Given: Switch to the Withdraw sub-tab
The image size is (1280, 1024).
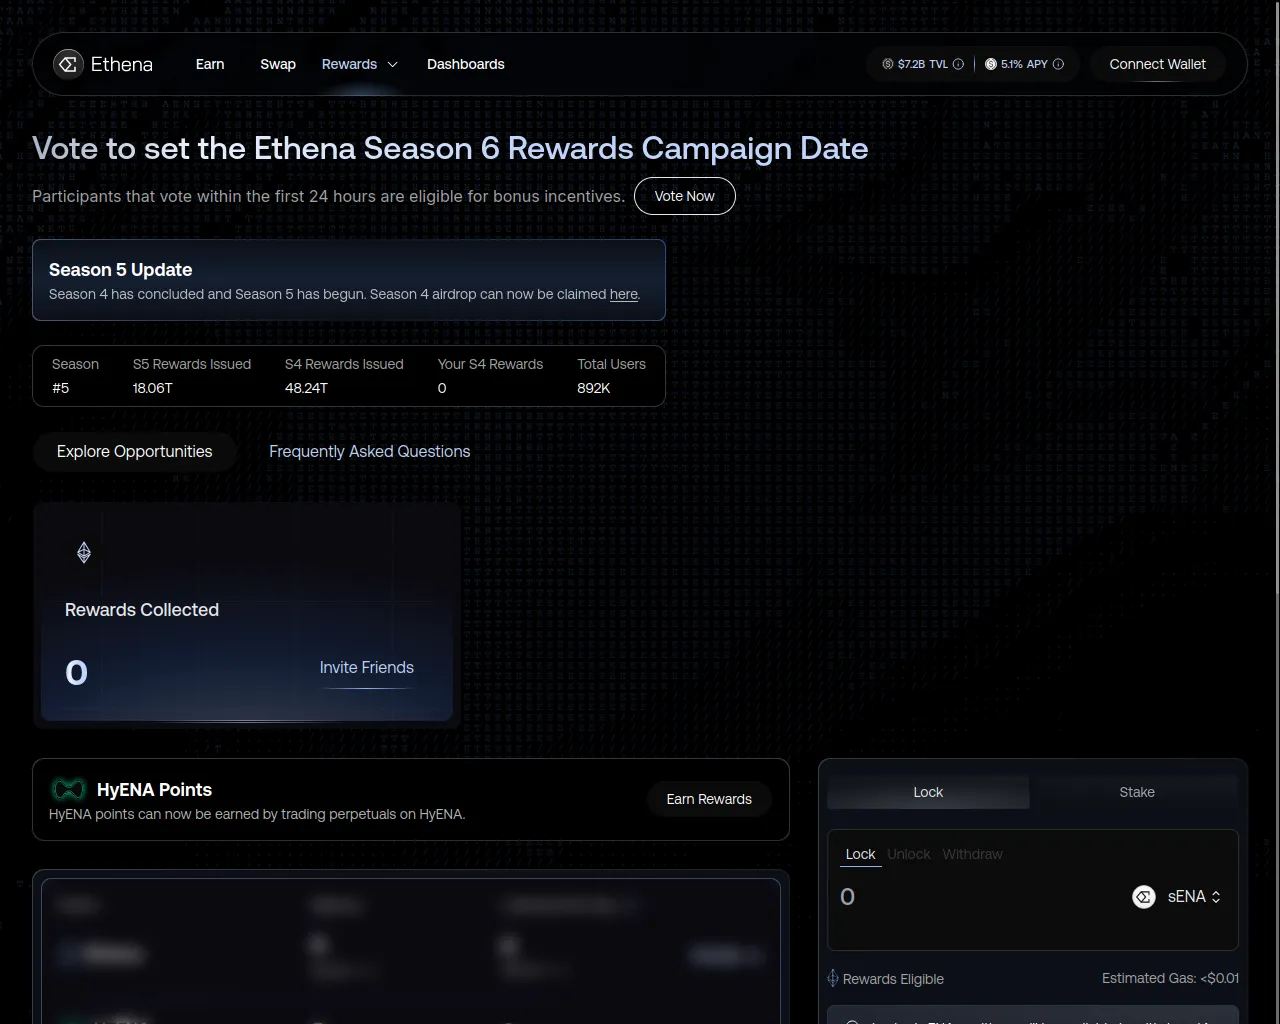Looking at the screenshot, I should 972,854.
